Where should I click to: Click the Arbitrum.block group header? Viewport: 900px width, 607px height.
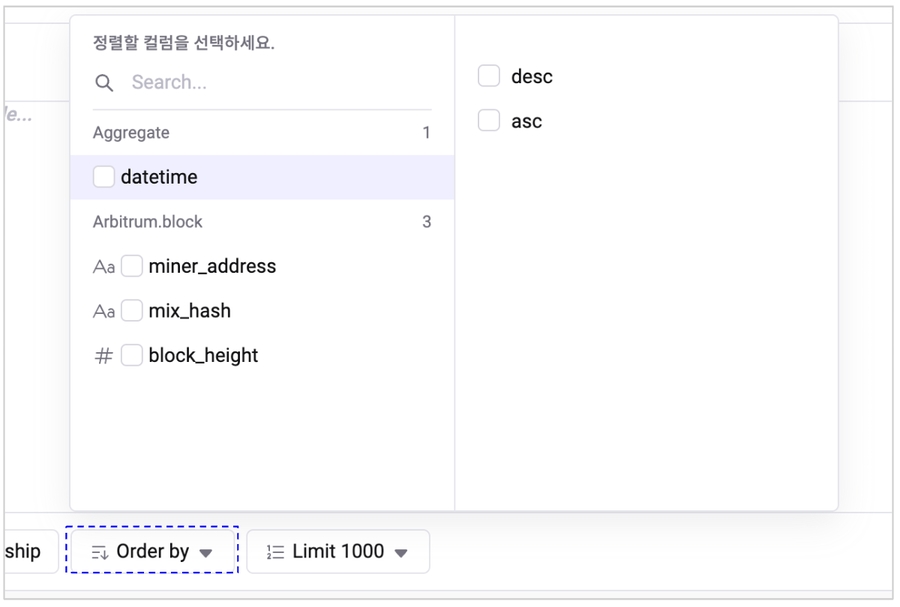(147, 222)
